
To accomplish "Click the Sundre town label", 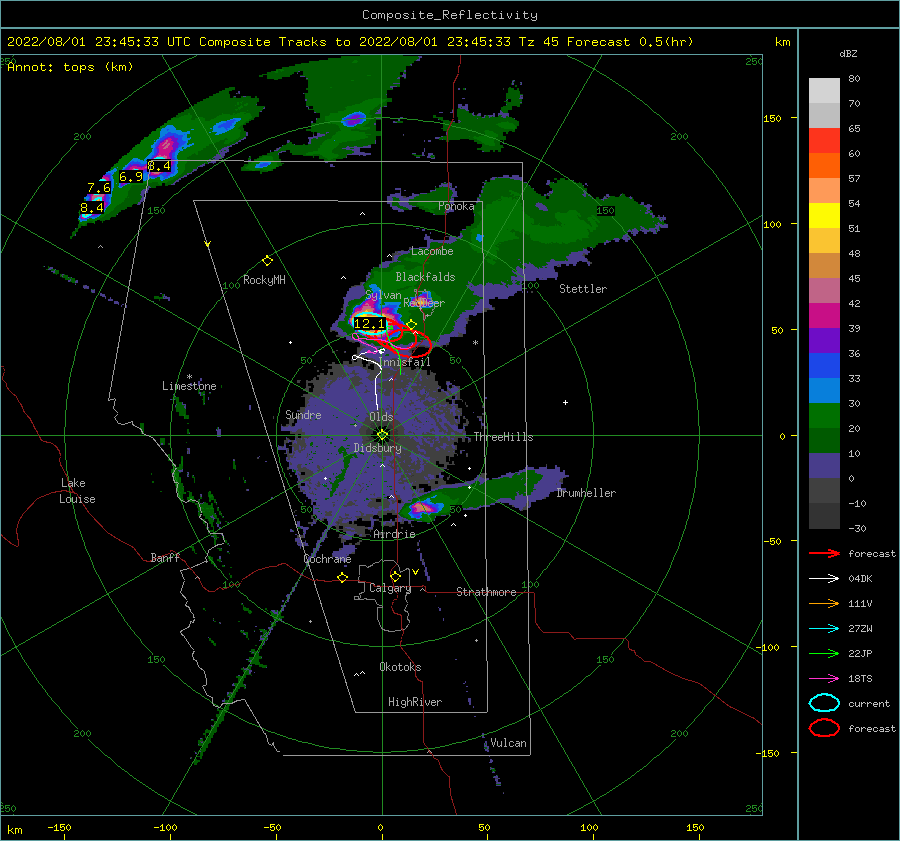I will click(x=303, y=415).
